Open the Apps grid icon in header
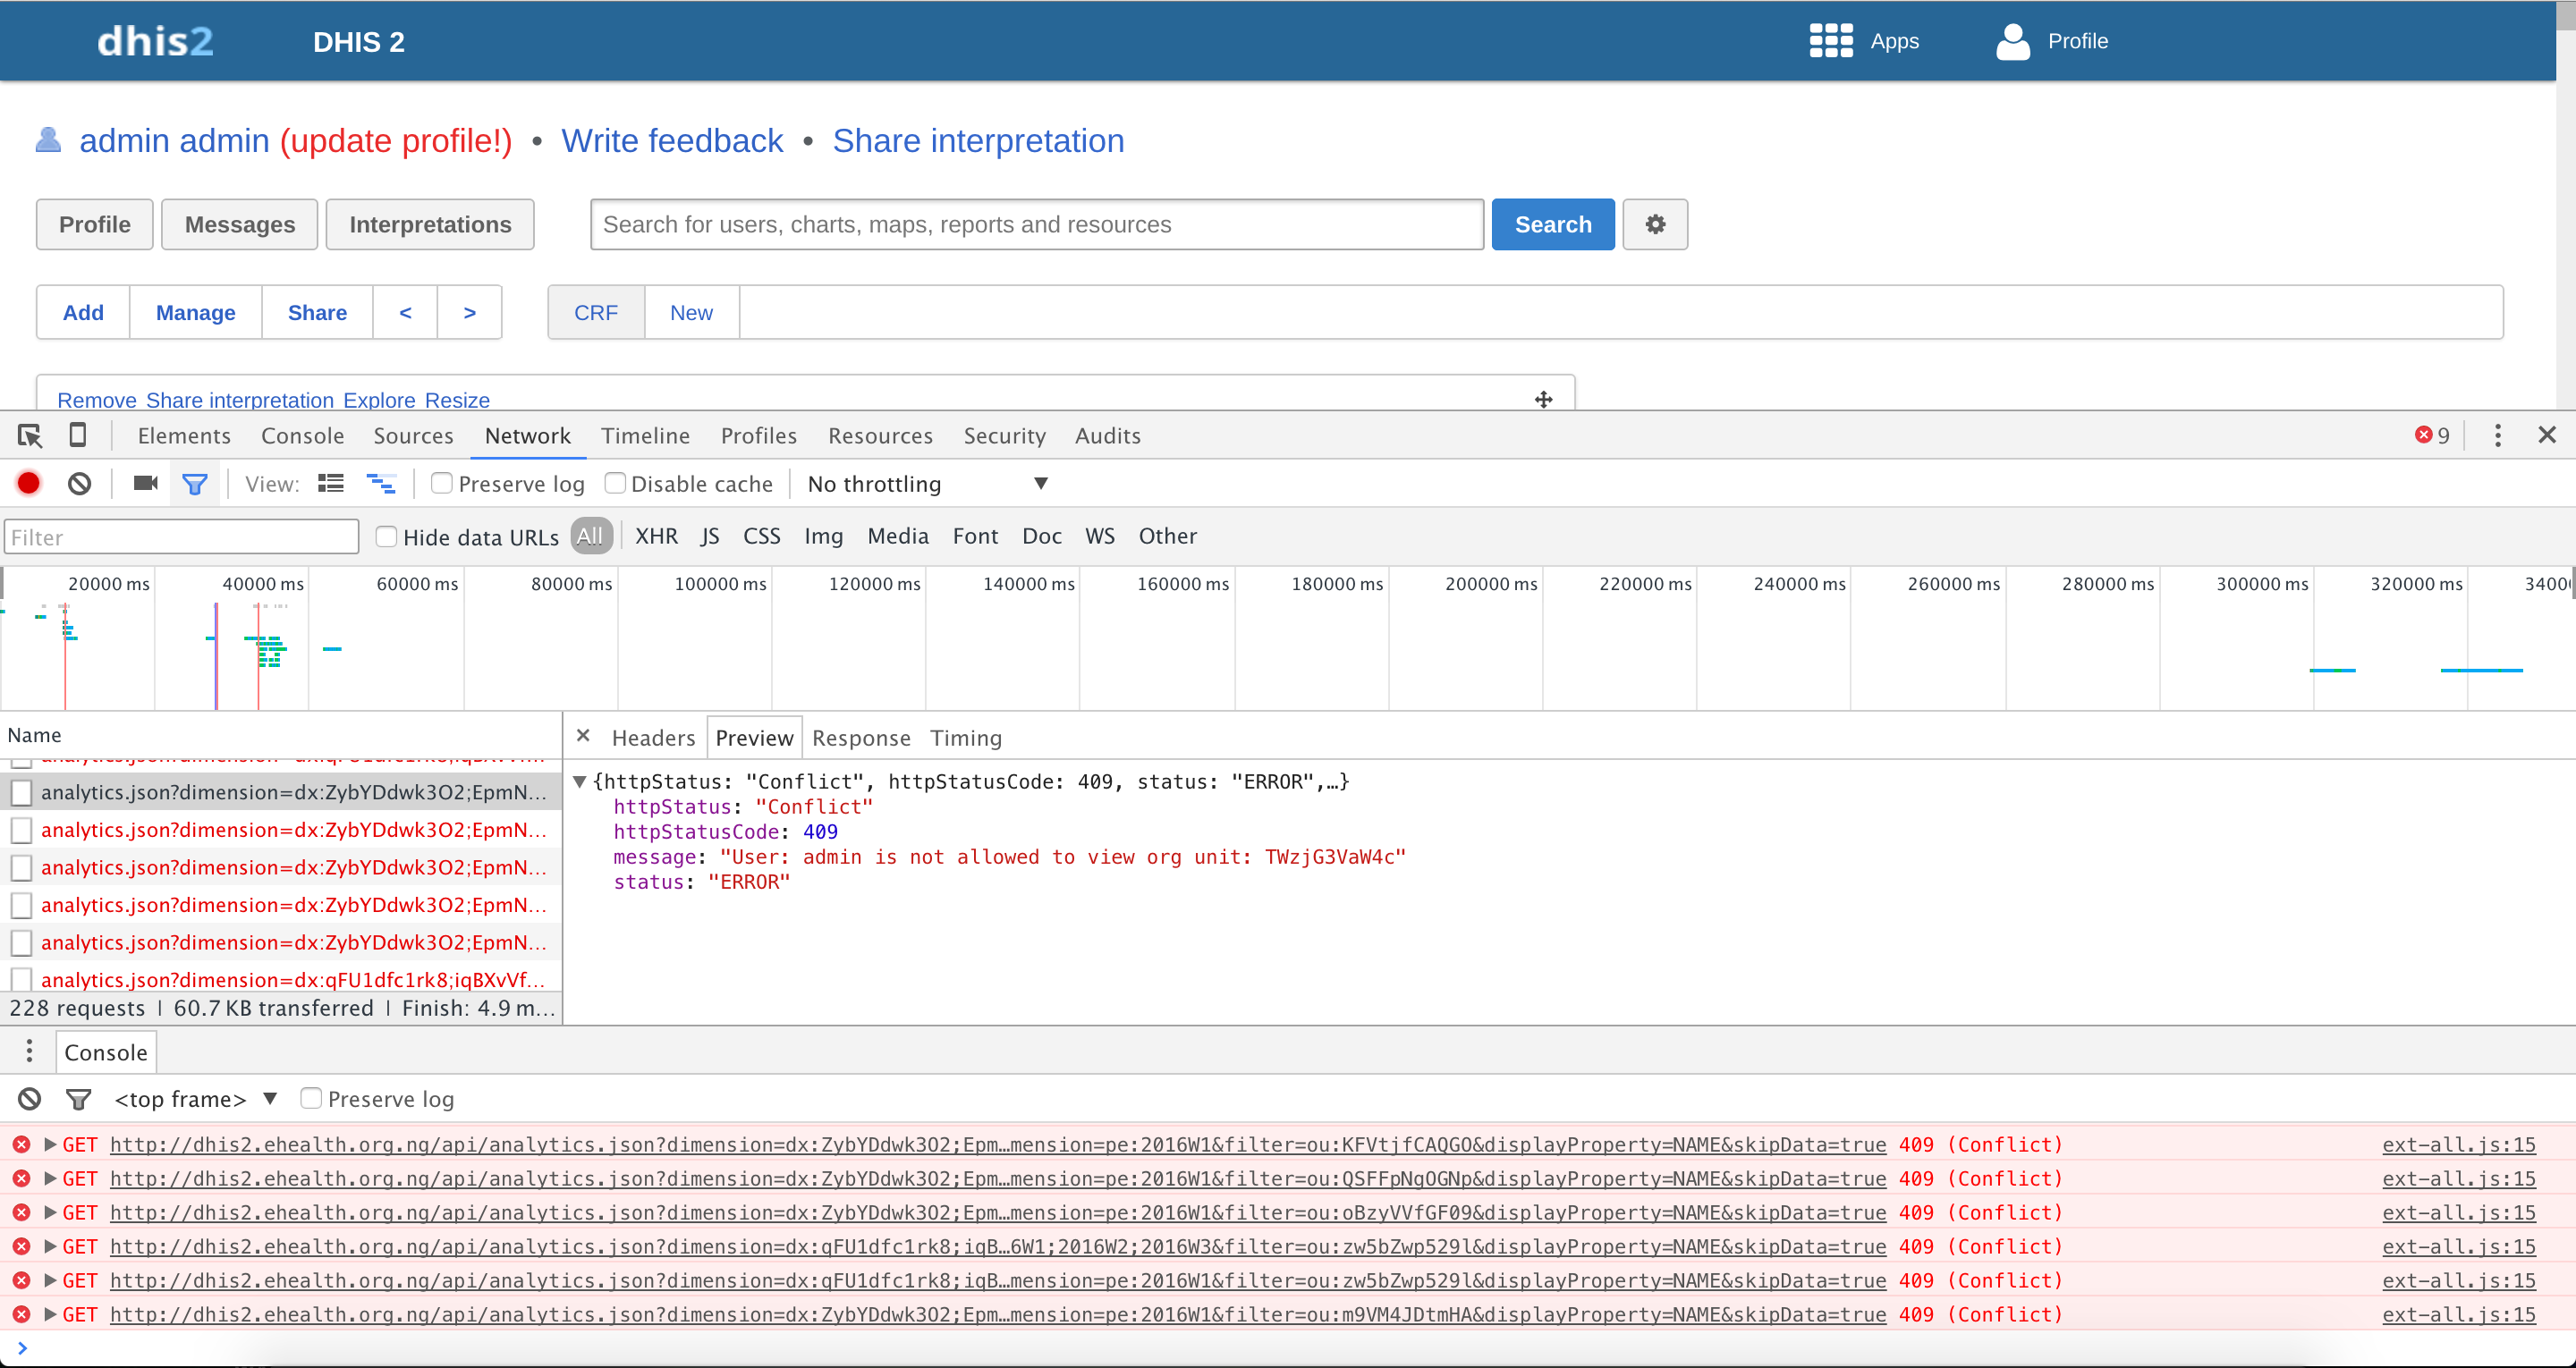 1831,41
